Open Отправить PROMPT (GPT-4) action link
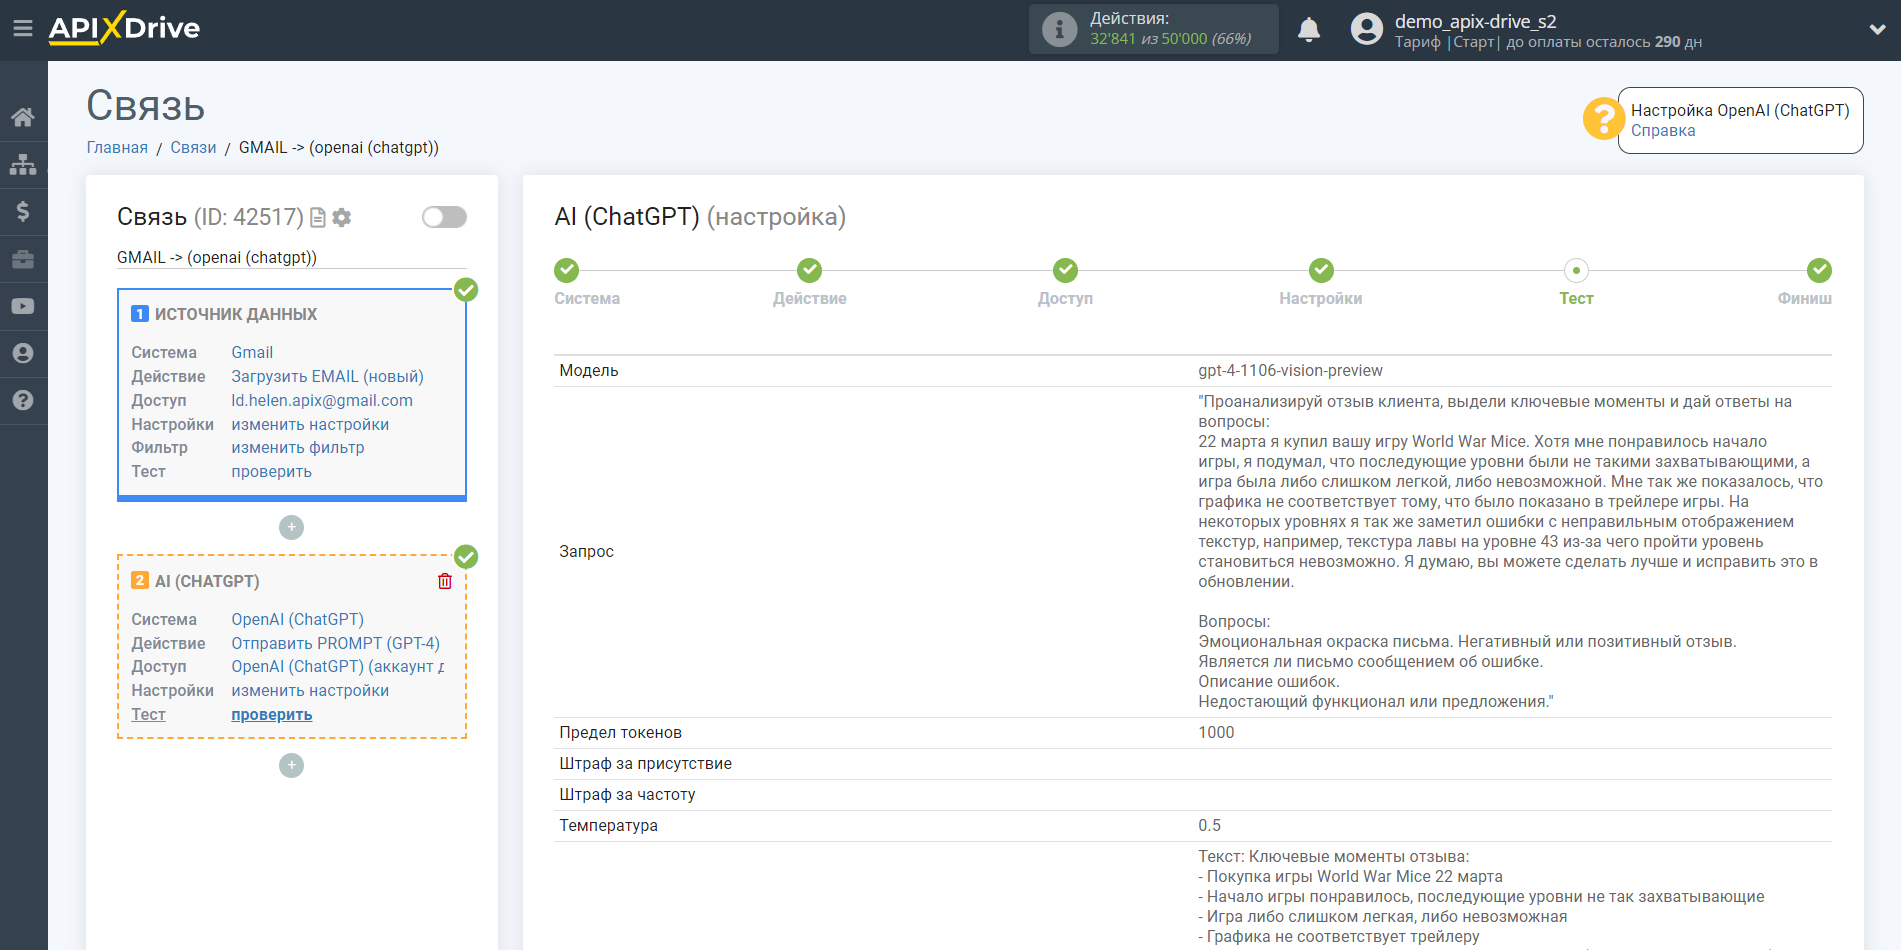Screen dimensions: 1901x950 335,643
